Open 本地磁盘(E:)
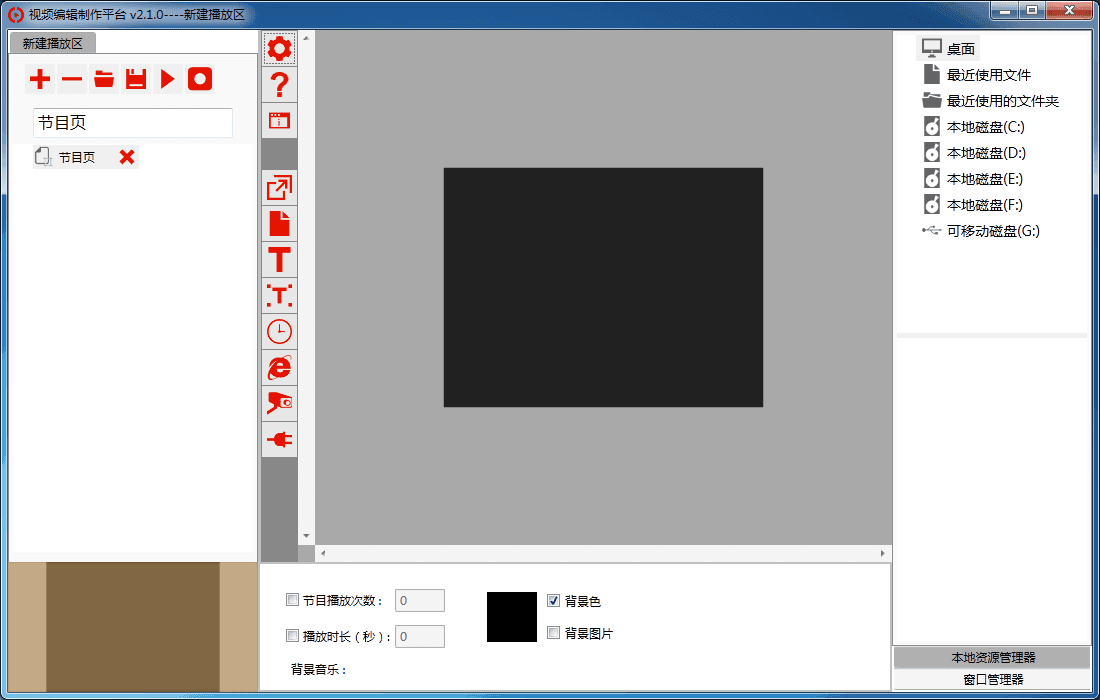The image size is (1100, 700). pos(973,179)
